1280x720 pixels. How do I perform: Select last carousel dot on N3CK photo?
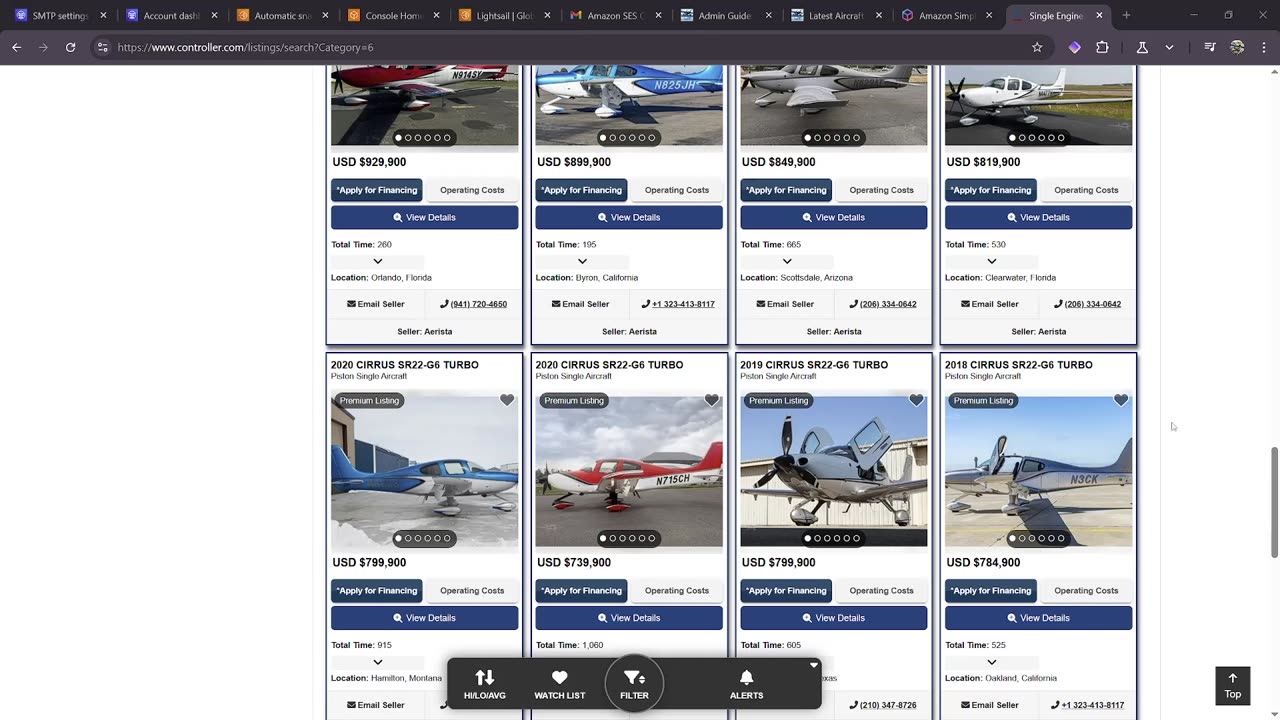click(1061, 538)
